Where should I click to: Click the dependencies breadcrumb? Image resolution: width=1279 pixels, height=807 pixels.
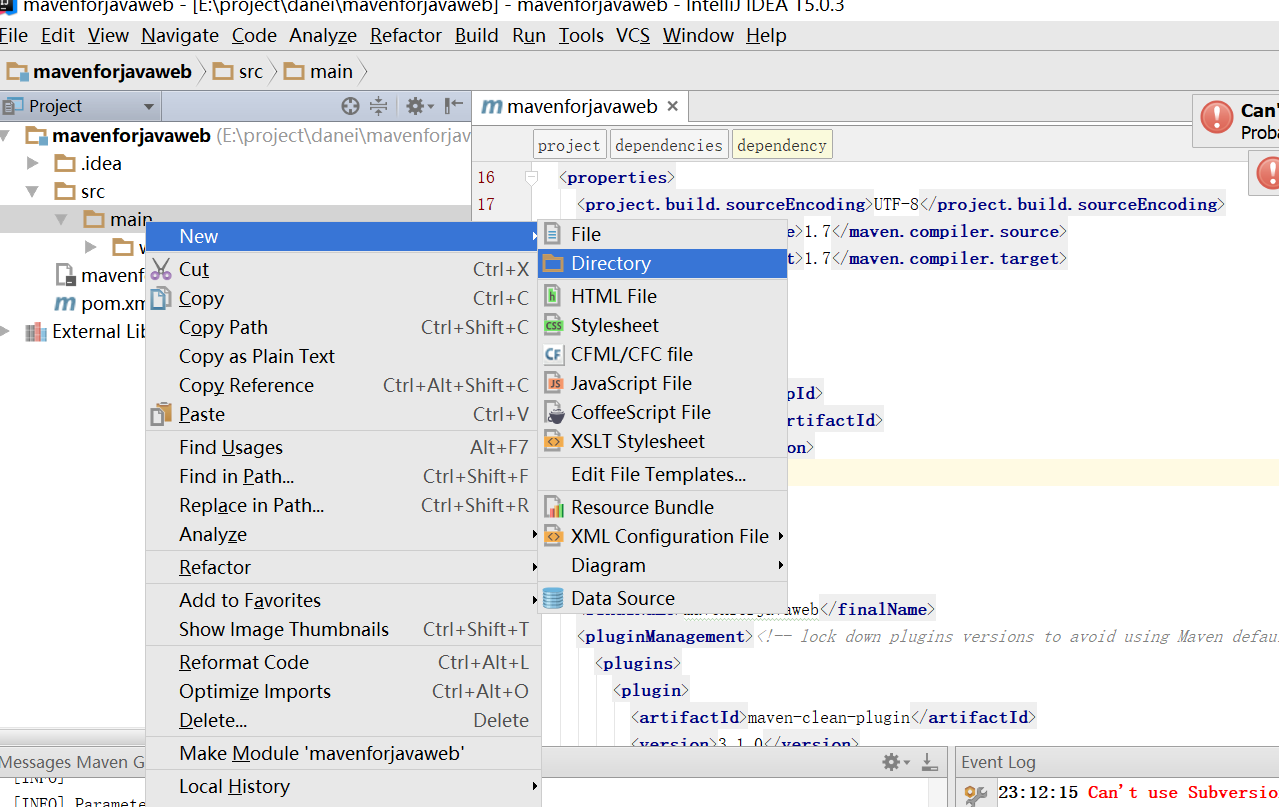point(669,145)
